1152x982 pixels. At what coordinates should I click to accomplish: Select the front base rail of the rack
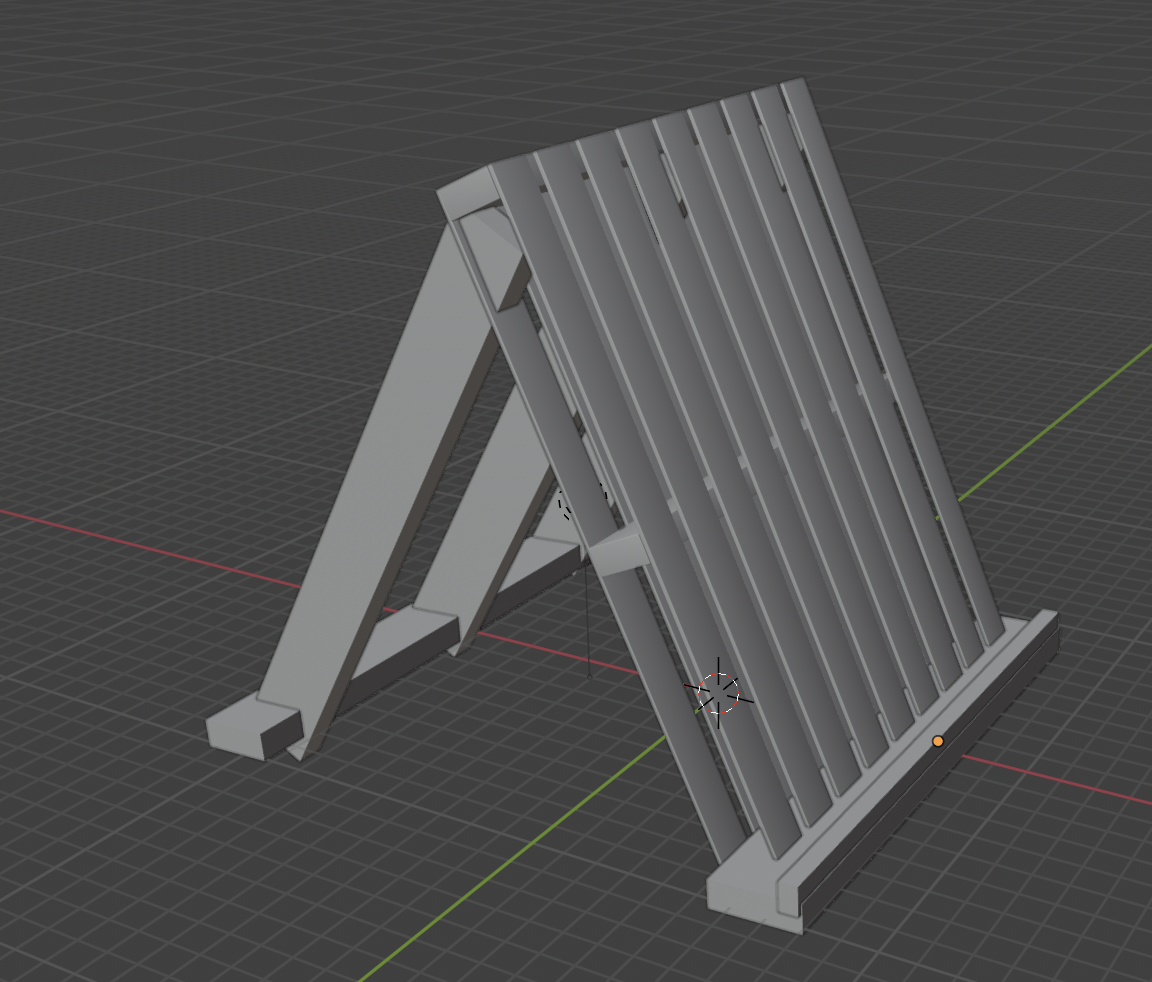pyautogui.click(x=889, y=779)
